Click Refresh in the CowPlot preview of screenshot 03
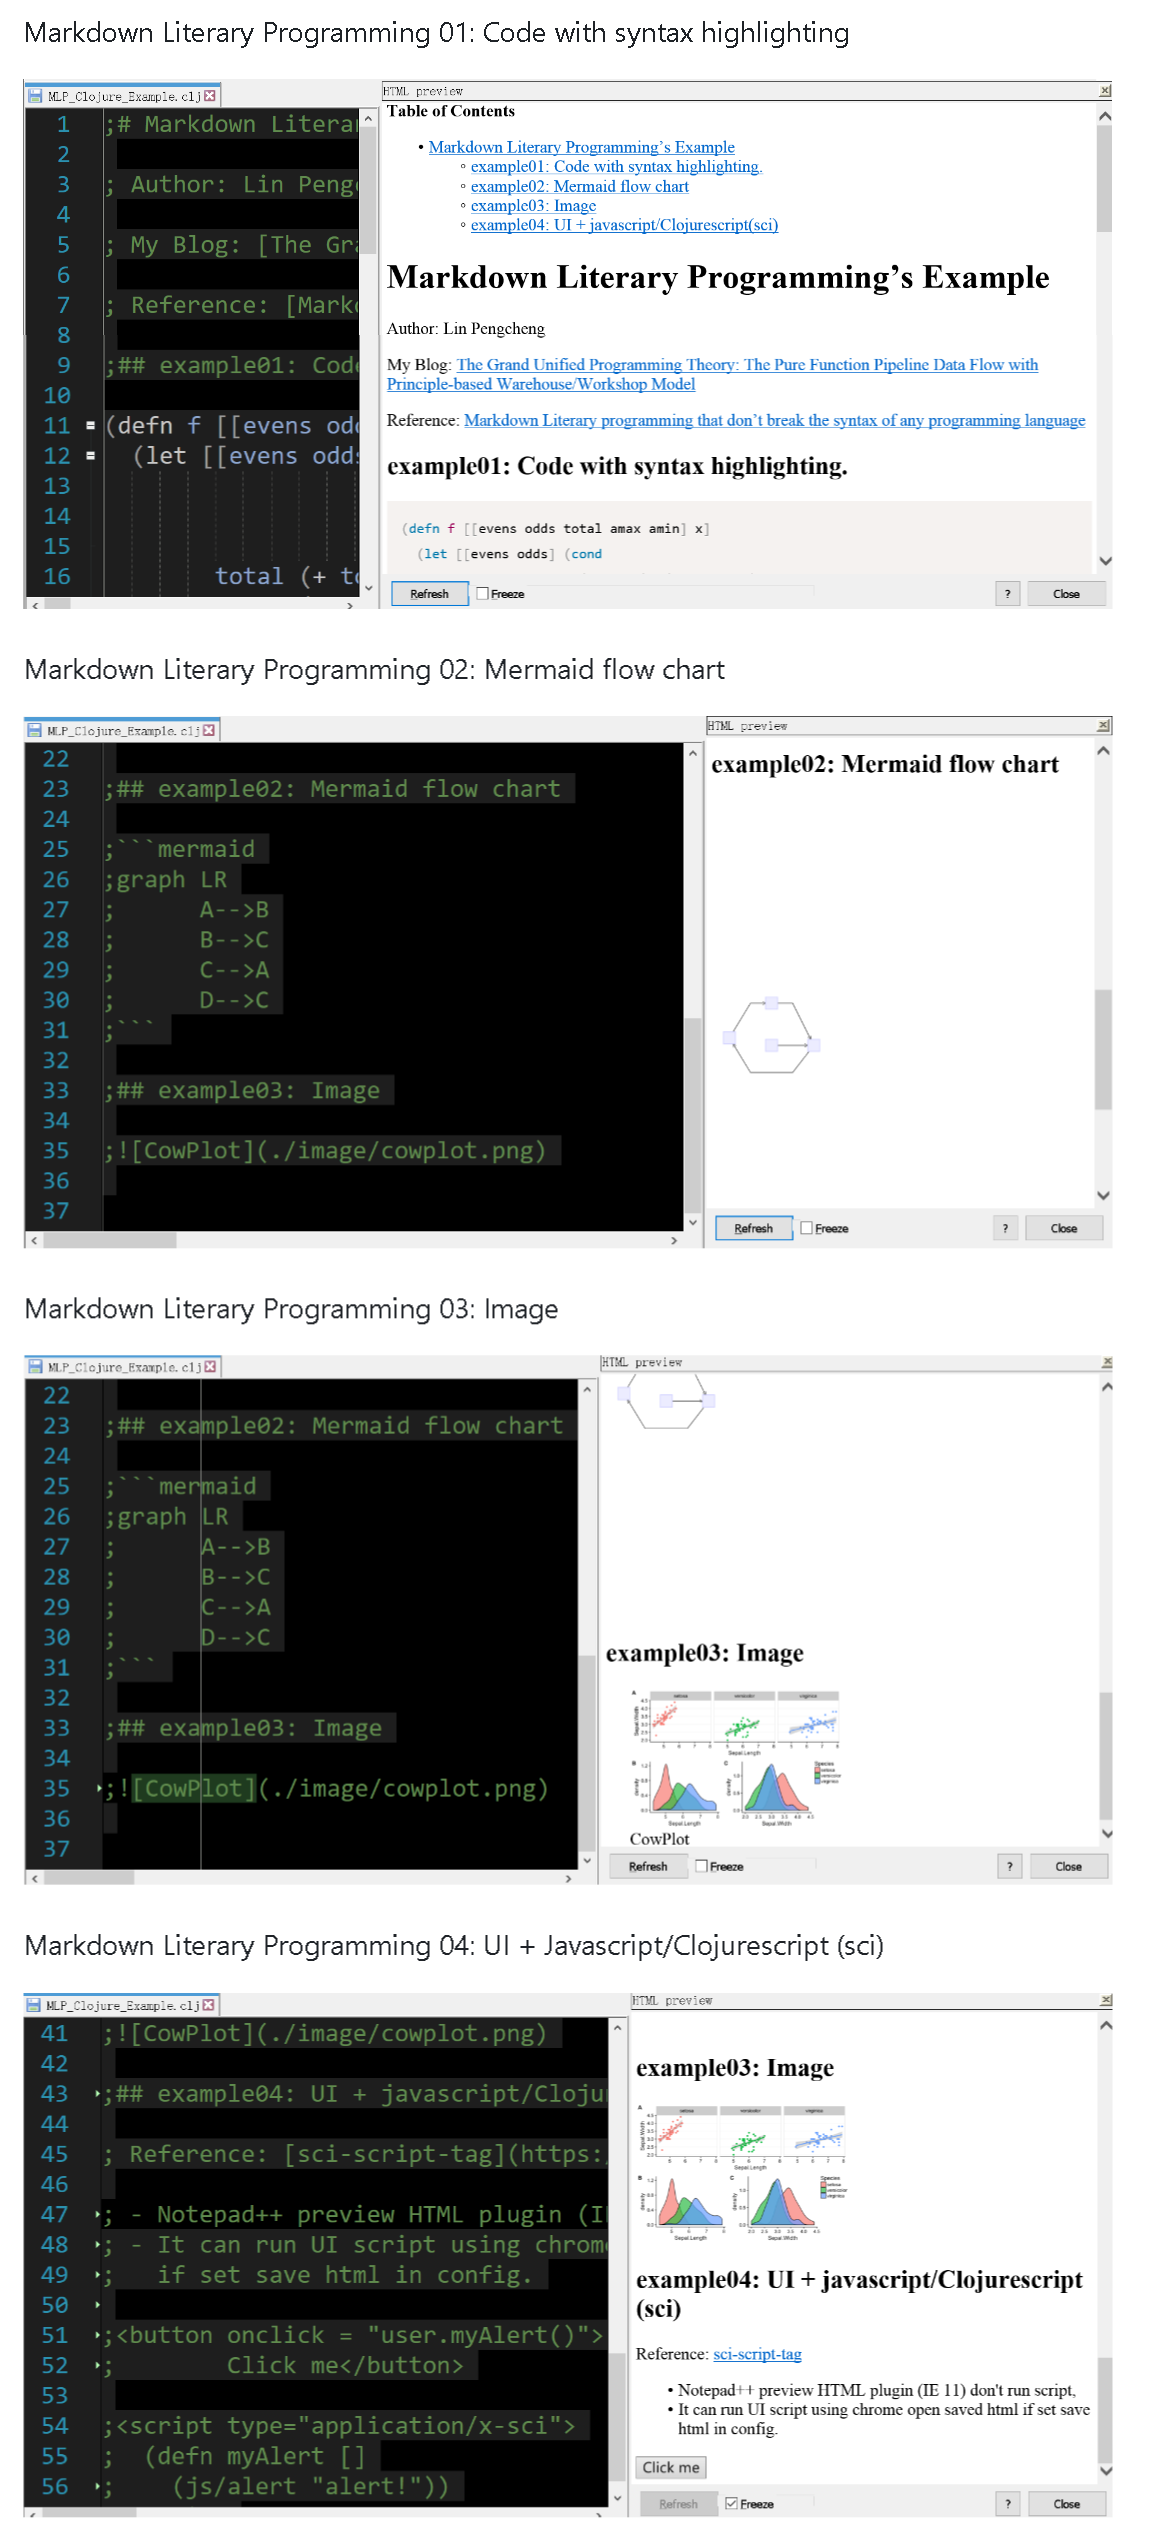1154x2542 pixels. [648, 1866]
